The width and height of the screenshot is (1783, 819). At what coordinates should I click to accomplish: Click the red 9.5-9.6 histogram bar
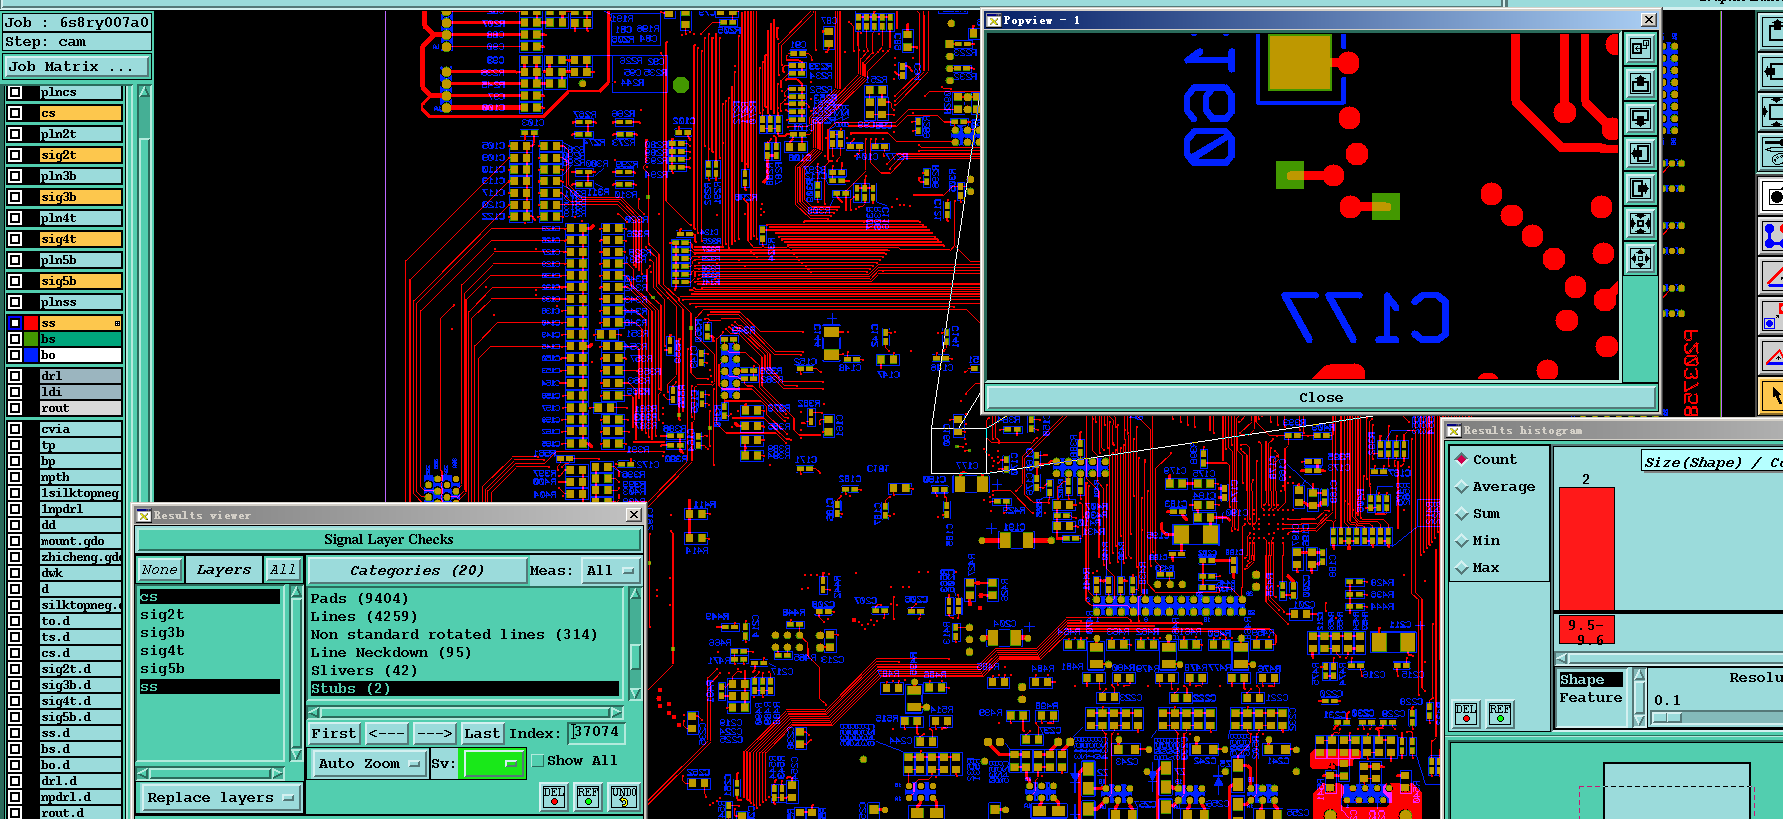click(1586, 548)
